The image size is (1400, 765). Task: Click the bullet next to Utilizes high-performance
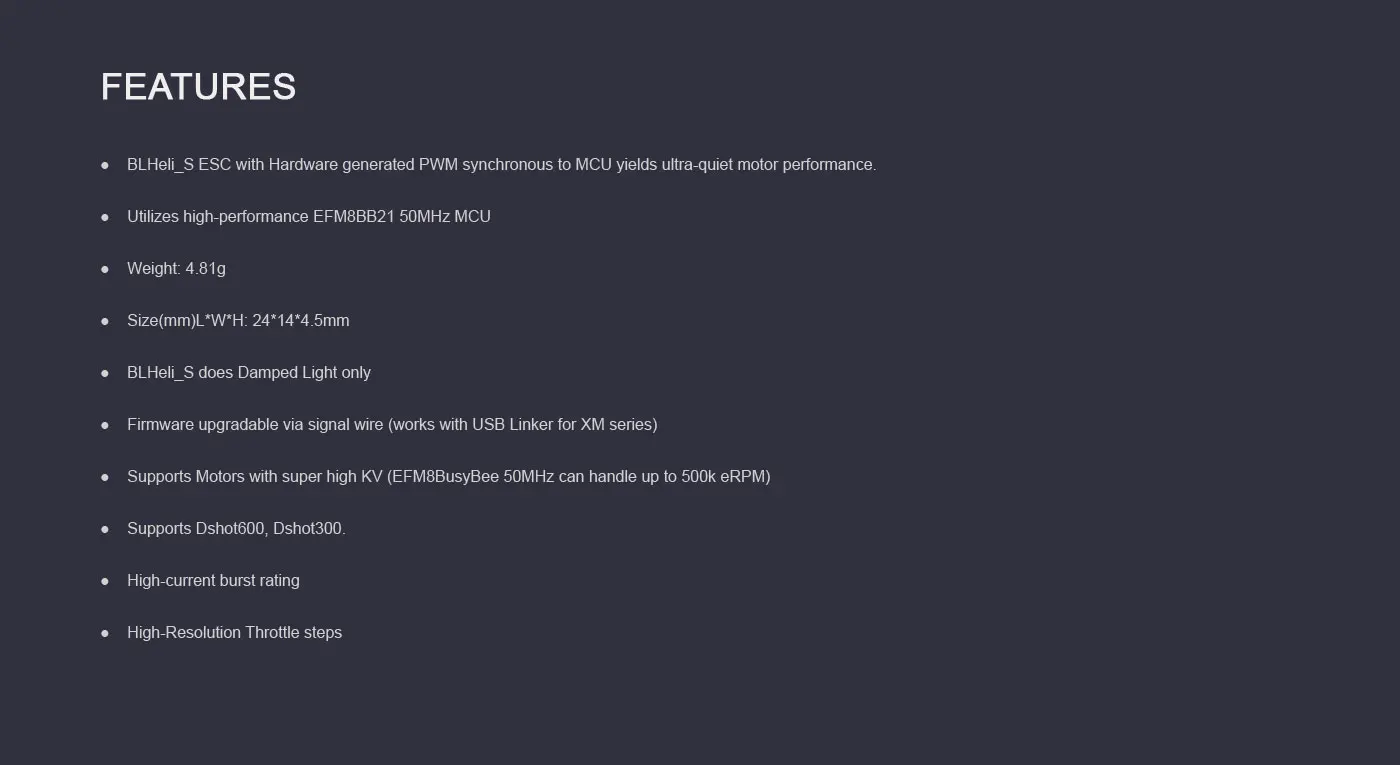105,217
